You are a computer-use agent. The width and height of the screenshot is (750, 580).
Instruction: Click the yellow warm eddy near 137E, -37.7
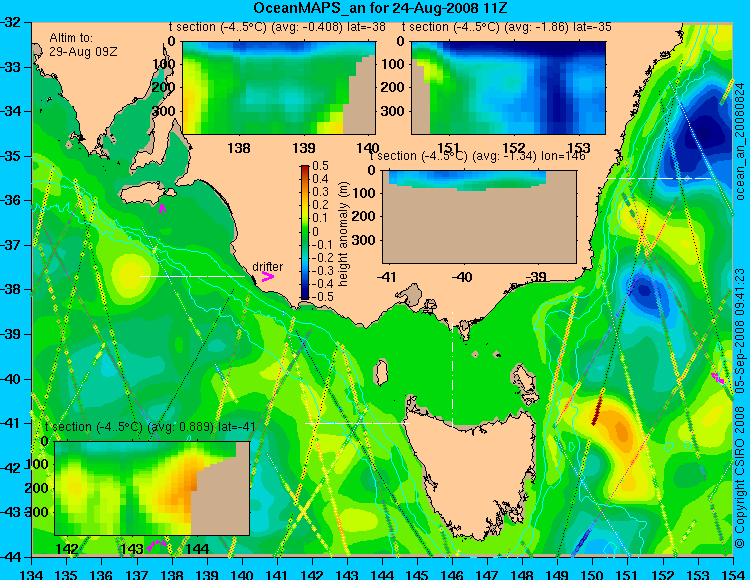128,274
